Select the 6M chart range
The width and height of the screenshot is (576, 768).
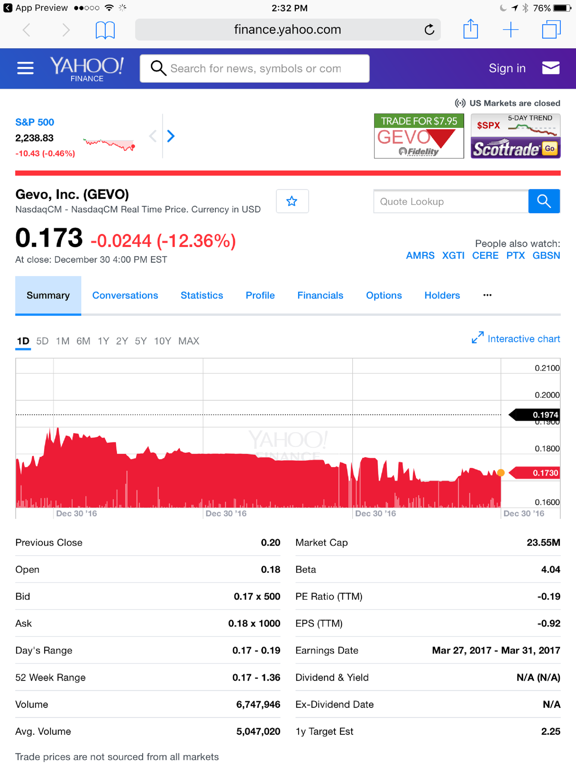click(x=83, y=341)
